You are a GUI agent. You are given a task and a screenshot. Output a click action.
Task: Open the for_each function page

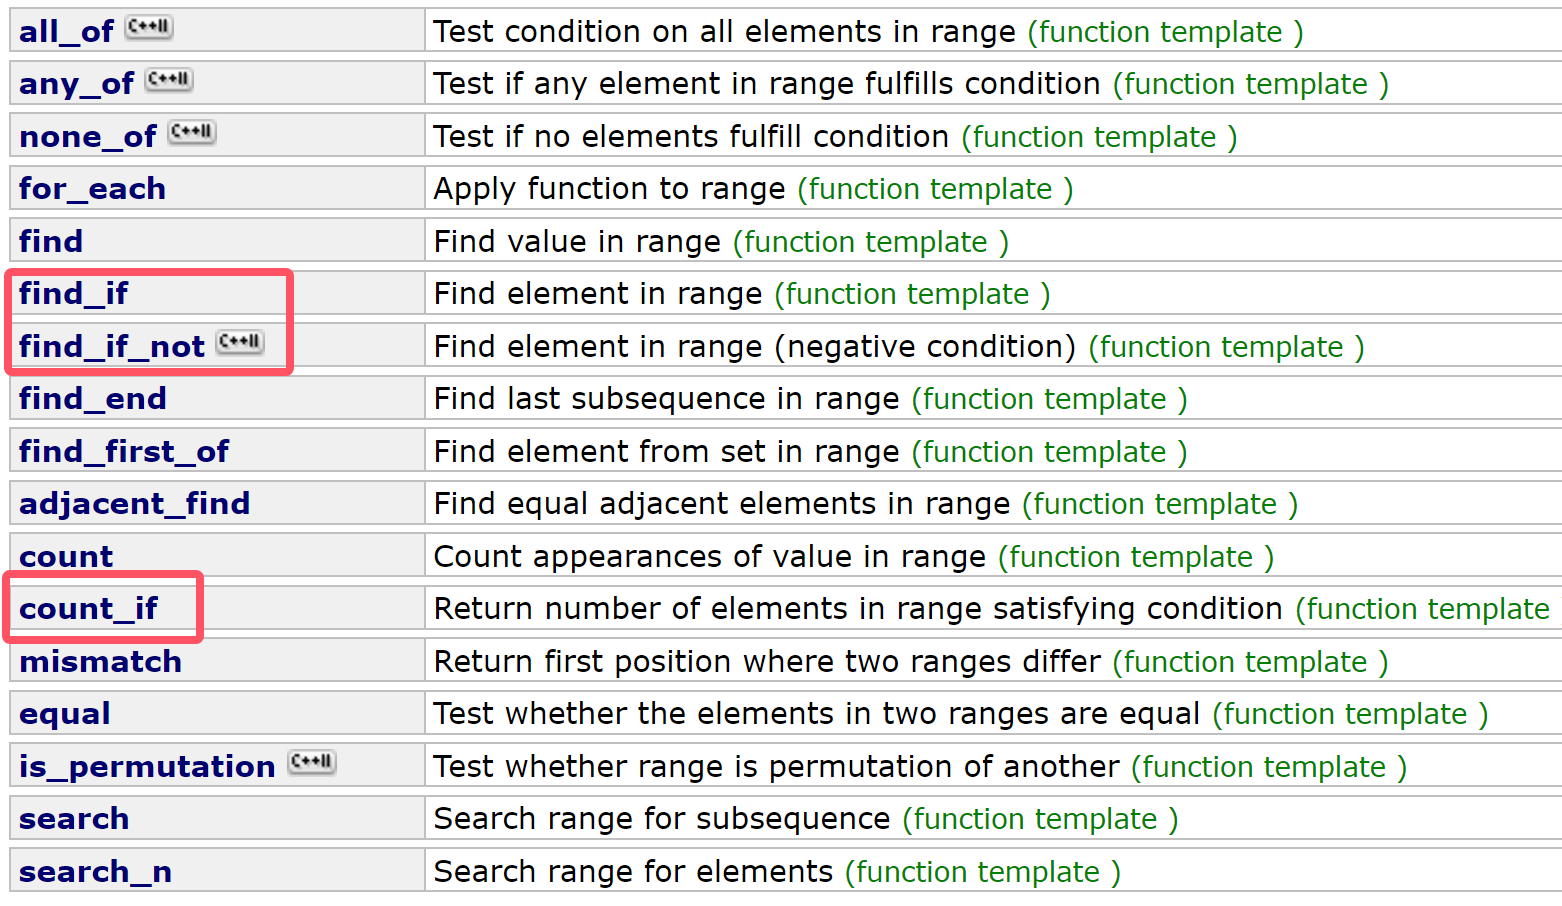[x=92, y=189]
